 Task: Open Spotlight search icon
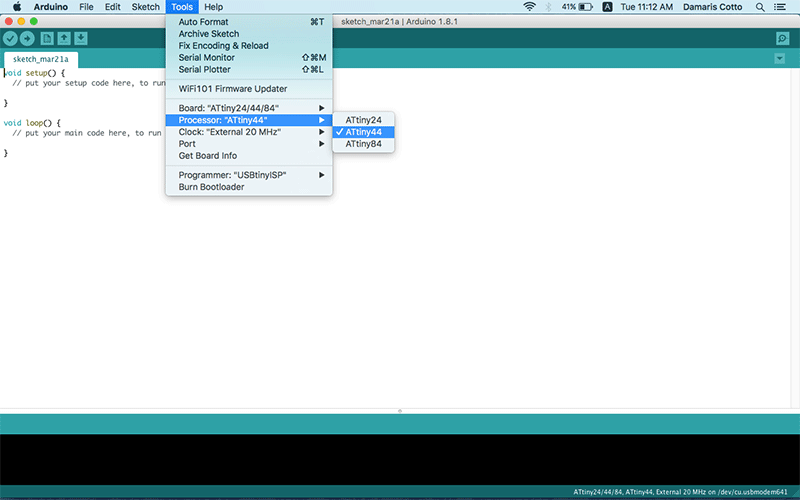(760, 7)
